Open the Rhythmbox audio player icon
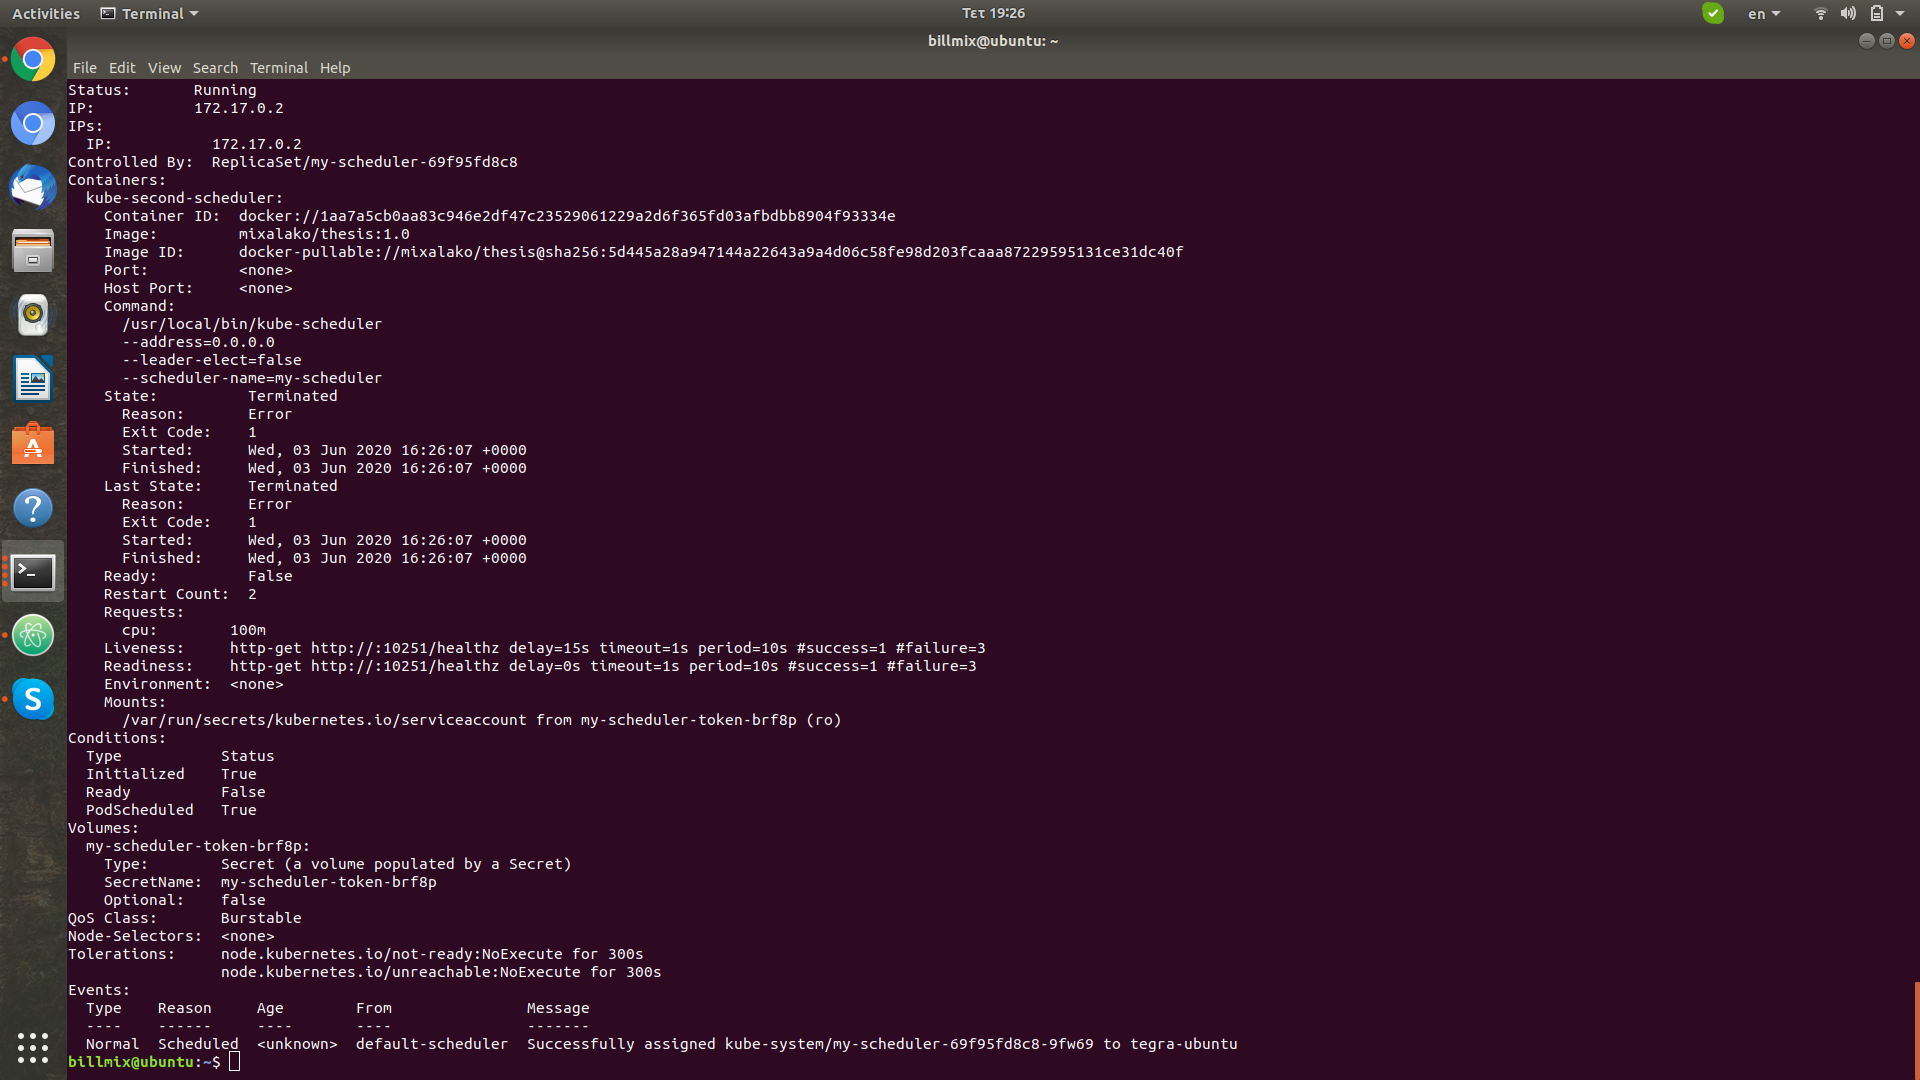This screenshot has width=1920, height=1080. point(33,315)
